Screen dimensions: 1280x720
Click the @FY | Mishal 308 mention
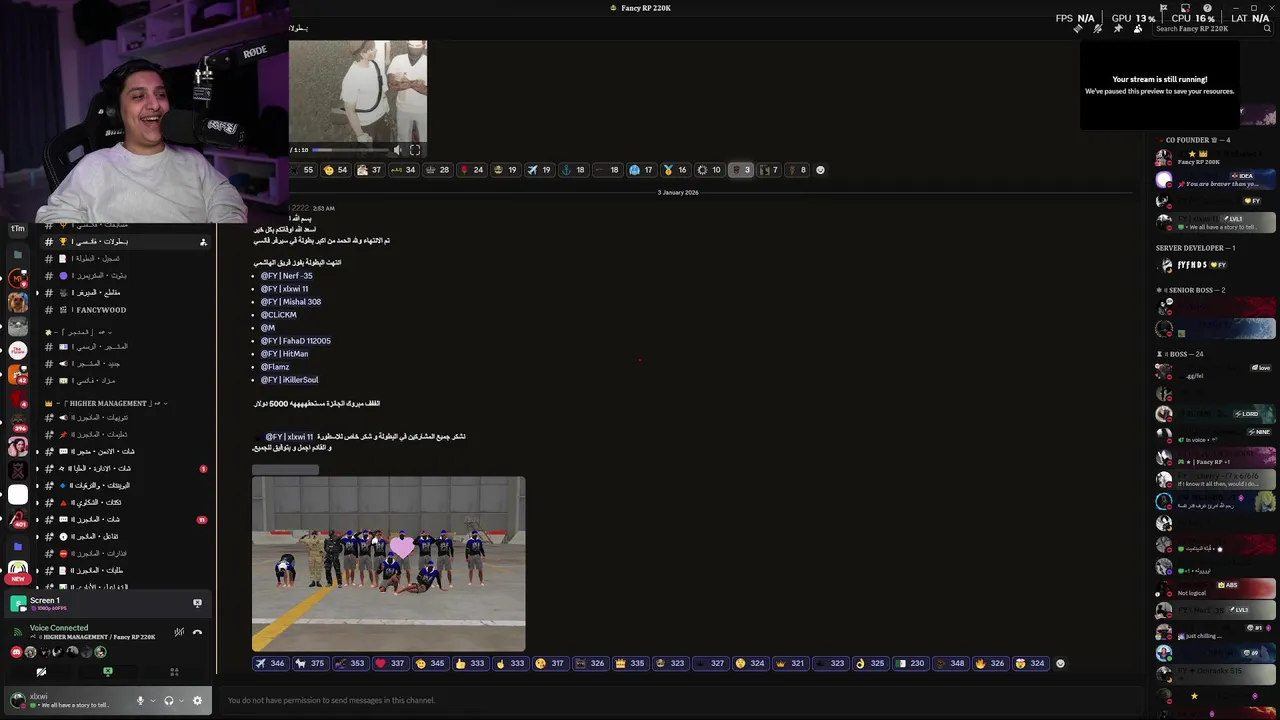(x=291, y=302)
